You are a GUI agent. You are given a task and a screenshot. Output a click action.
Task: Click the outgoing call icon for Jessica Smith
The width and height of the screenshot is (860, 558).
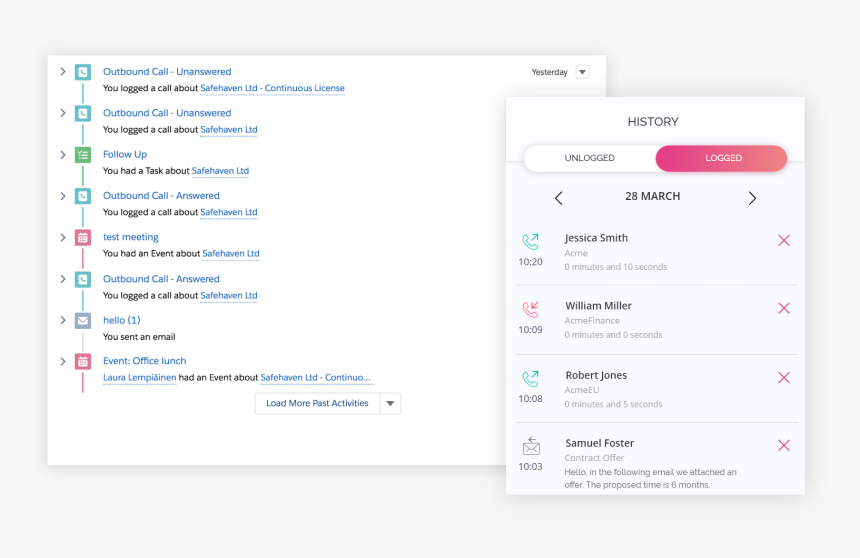530,241
